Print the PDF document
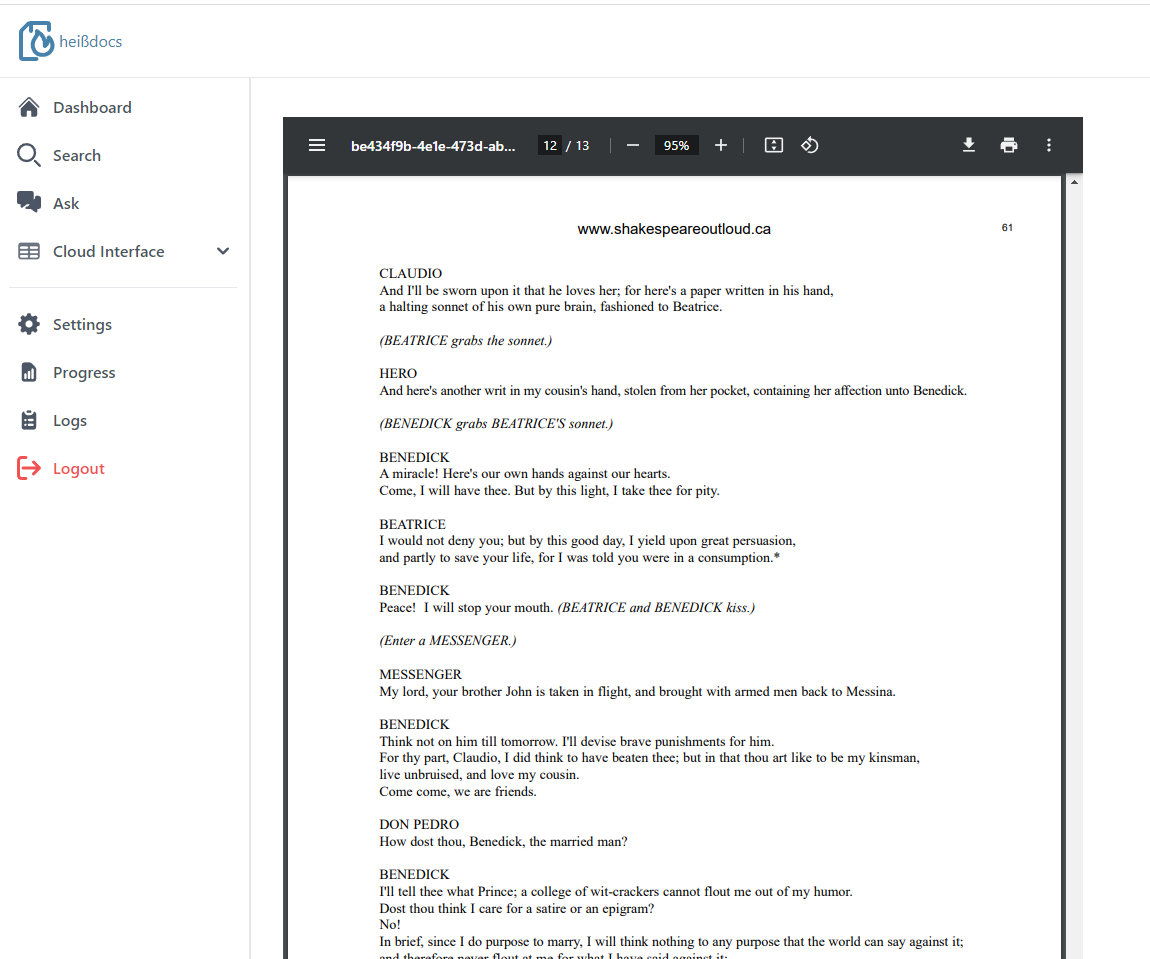 [1009, 145]
